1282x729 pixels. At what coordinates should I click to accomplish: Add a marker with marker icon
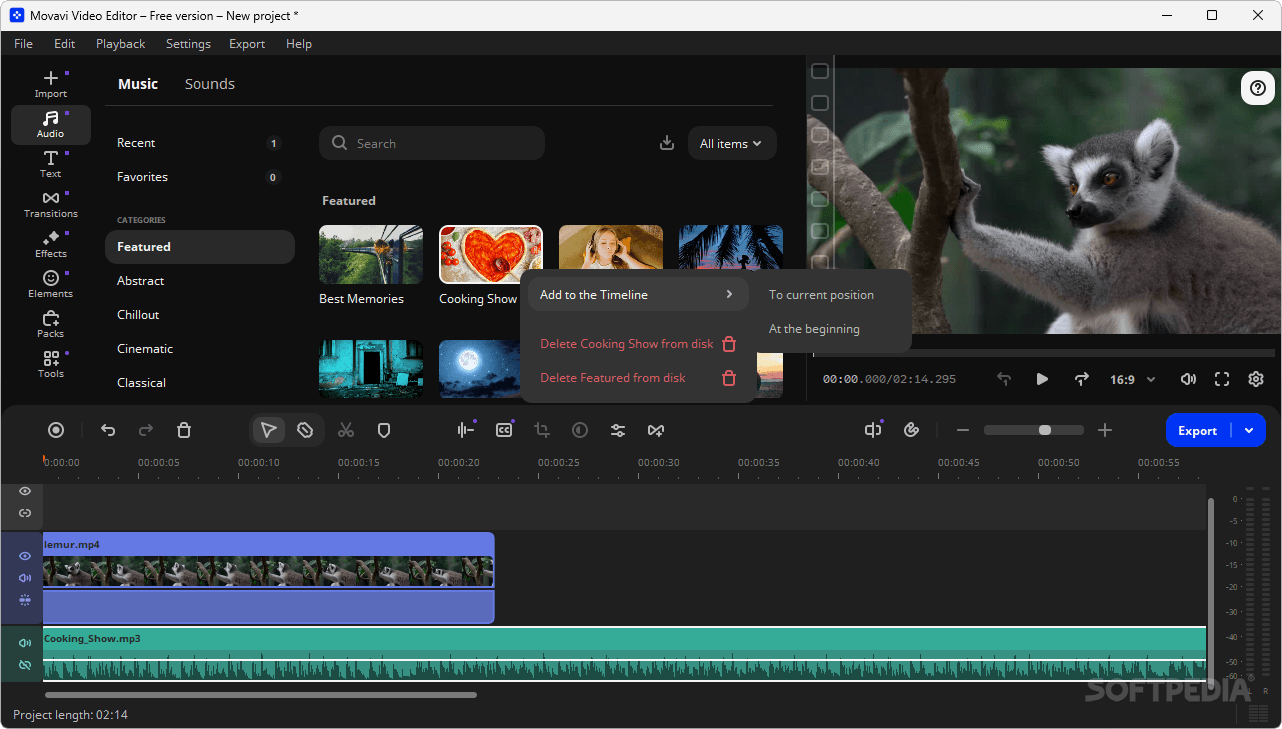tap(383, 430)
